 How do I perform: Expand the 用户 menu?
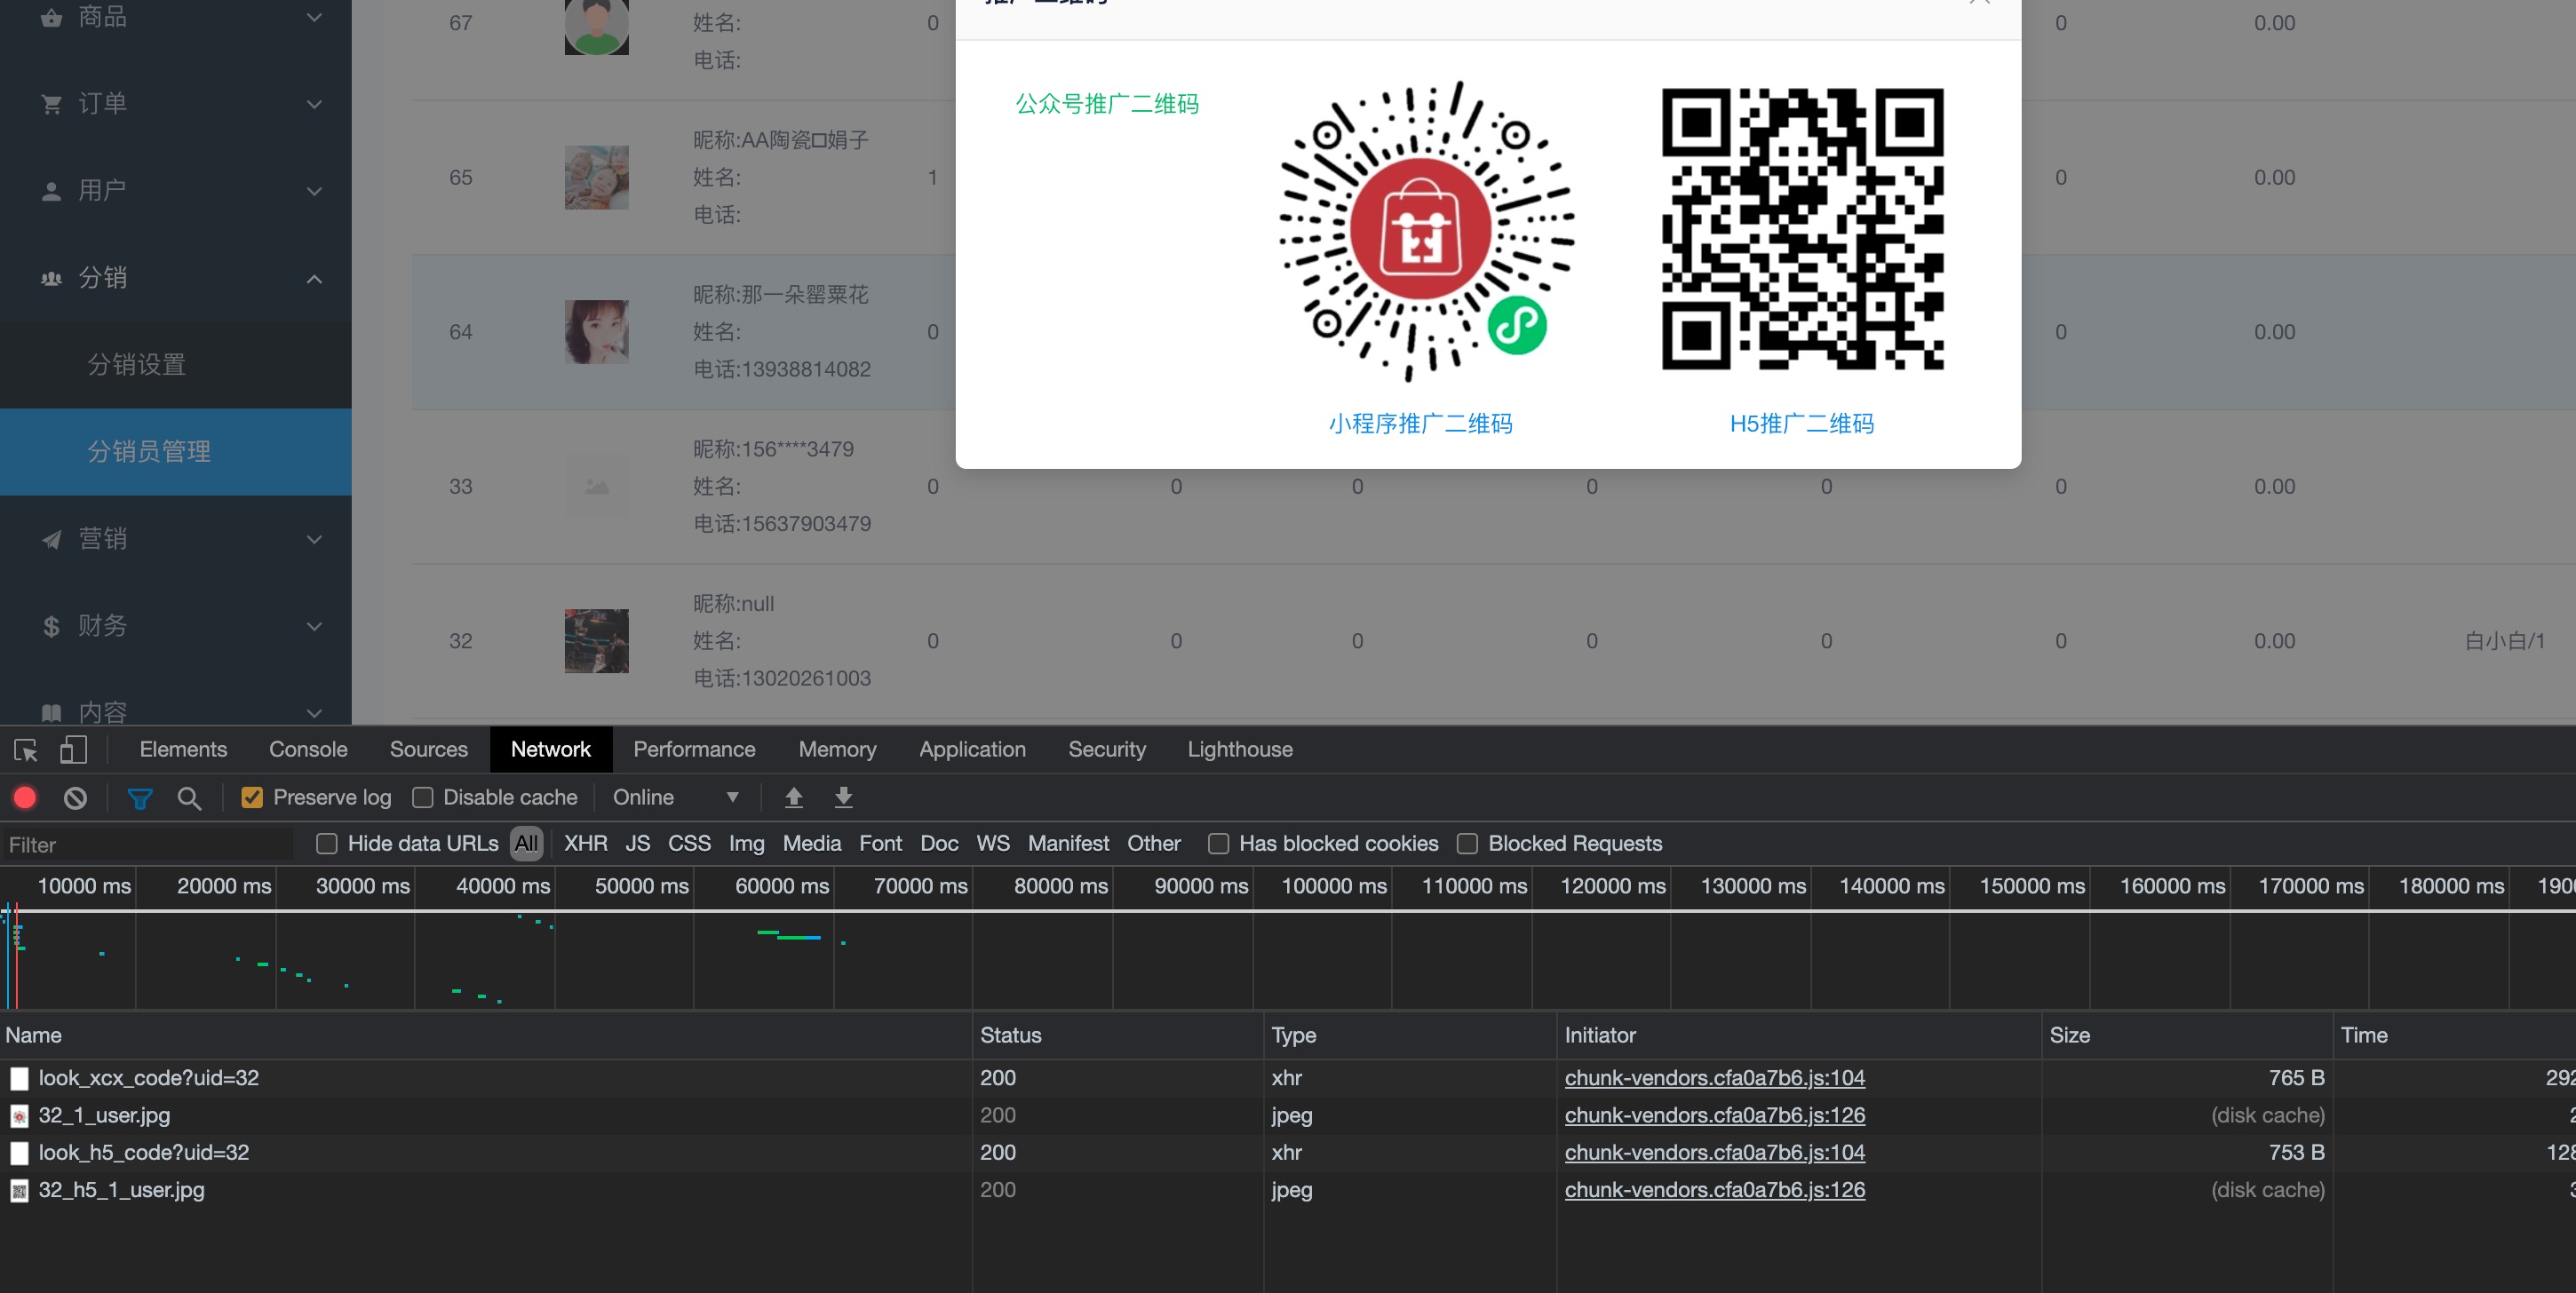pyautogui.click(x=314, y=191)
